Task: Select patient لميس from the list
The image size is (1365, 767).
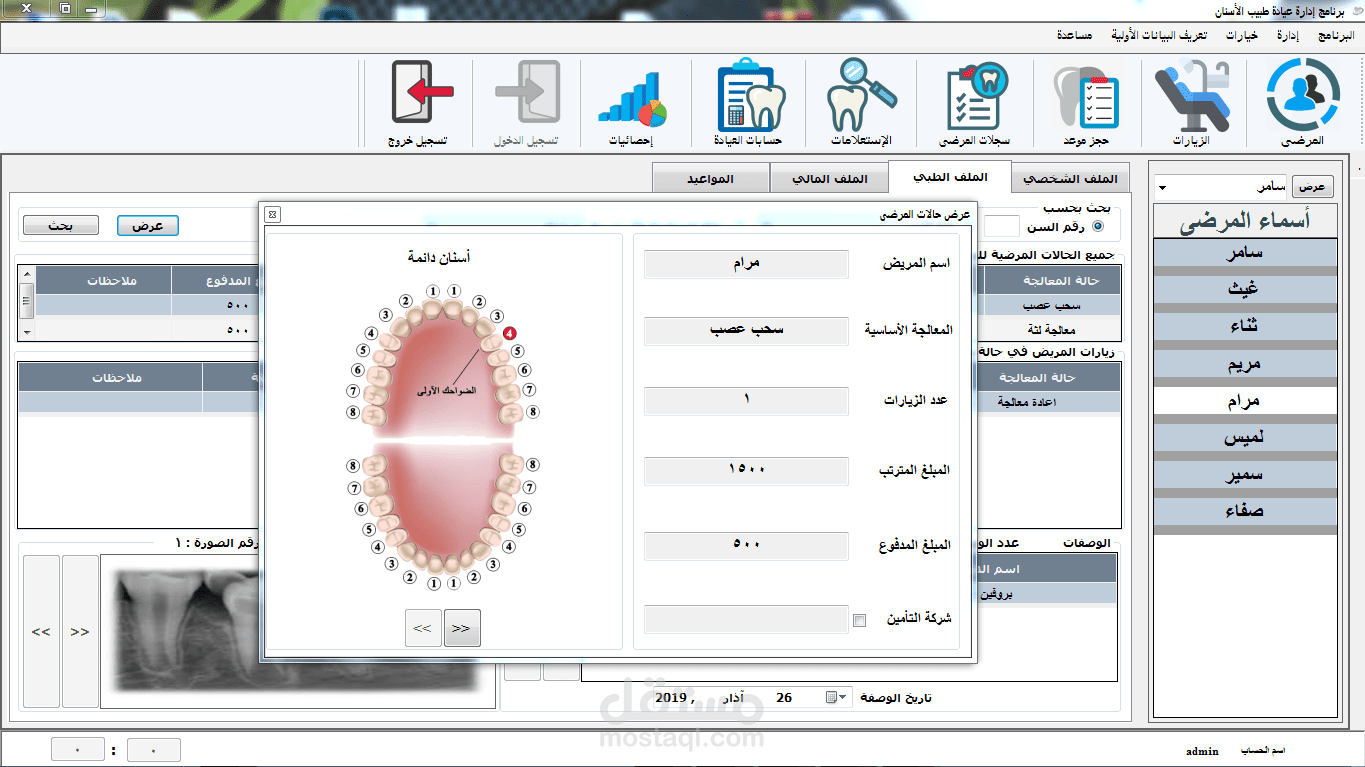Action: click(1245, 438)
